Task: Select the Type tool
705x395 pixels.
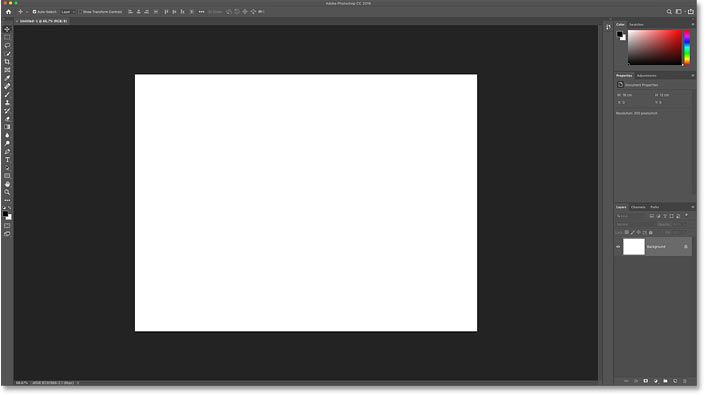Action: 7,160
